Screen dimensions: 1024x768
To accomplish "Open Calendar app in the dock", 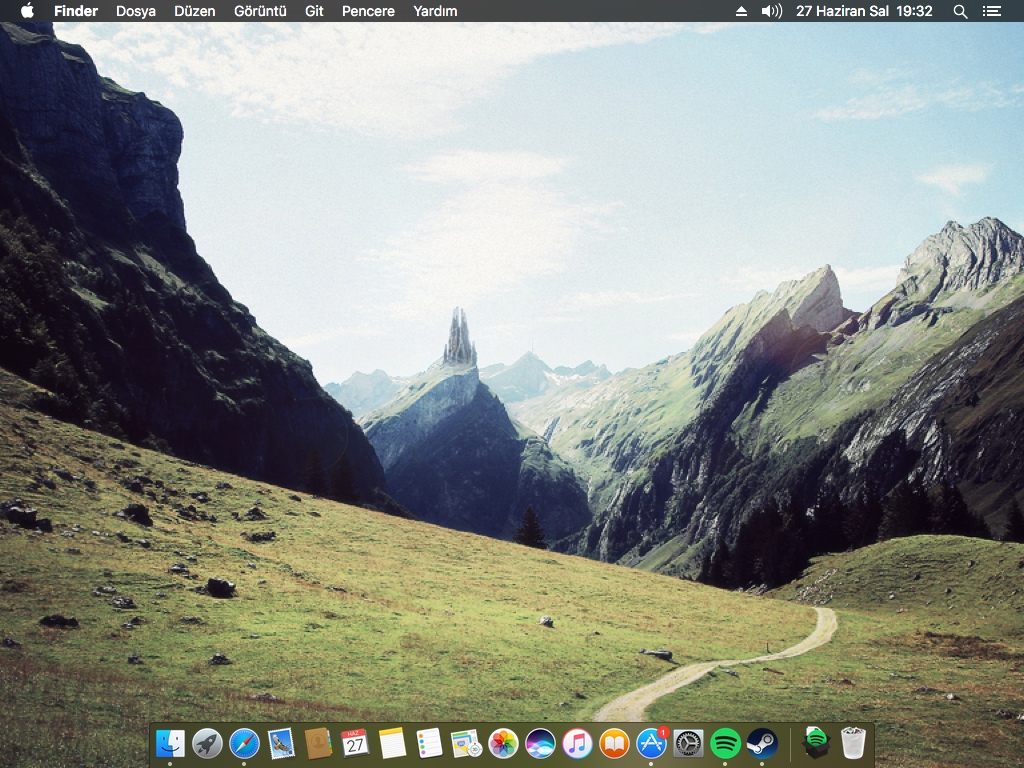I will tap(355, 743).
